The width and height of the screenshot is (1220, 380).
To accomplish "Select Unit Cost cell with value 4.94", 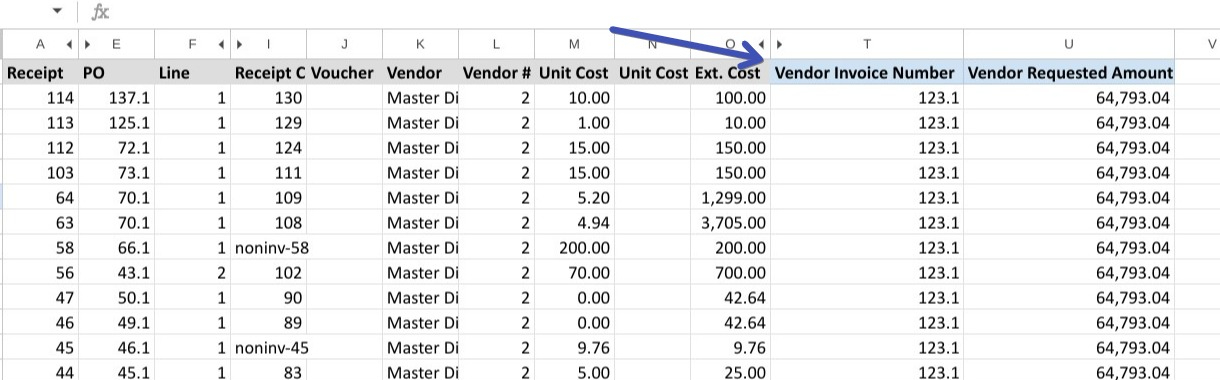I will pos(574,223).
